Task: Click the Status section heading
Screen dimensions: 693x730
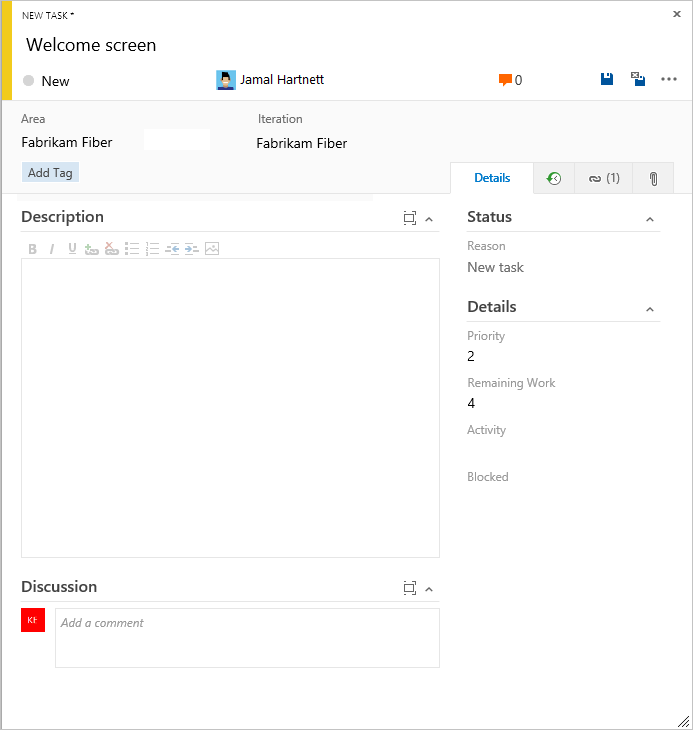Action: click(x=489, y=217)
